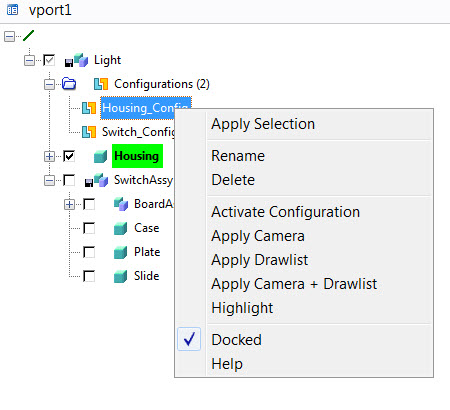Enable the SwitchAssy checkbox
The width and height of the screenshot is (450, 410).
[69, 180]
